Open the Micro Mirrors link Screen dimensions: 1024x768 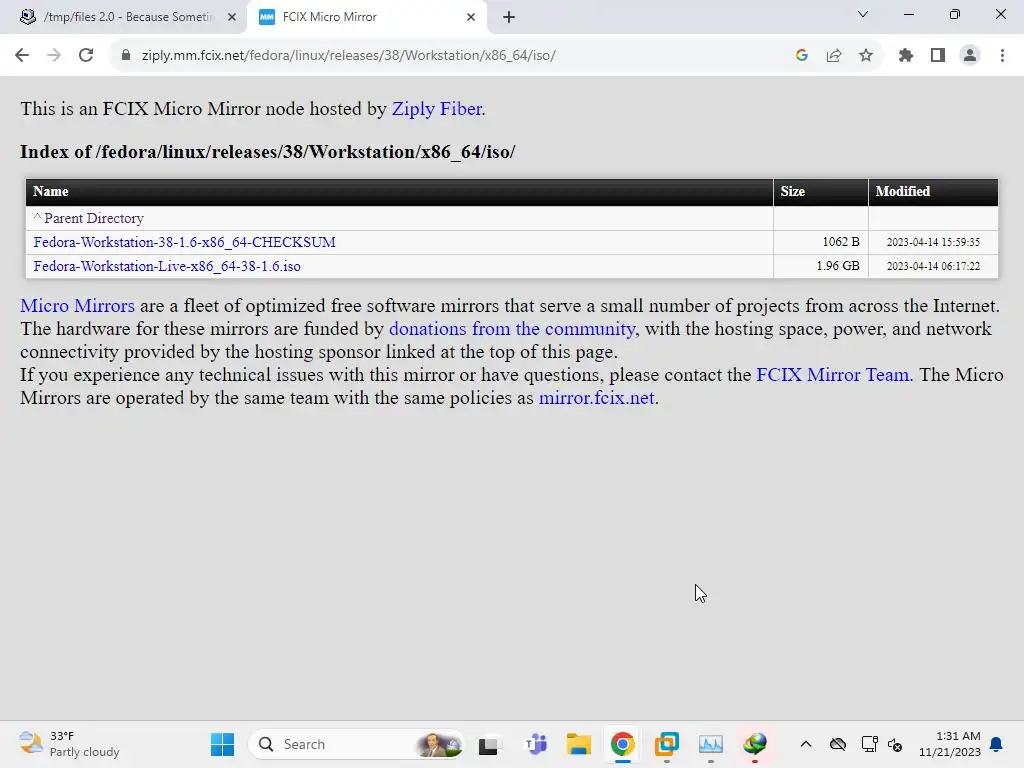pos(78,306)
